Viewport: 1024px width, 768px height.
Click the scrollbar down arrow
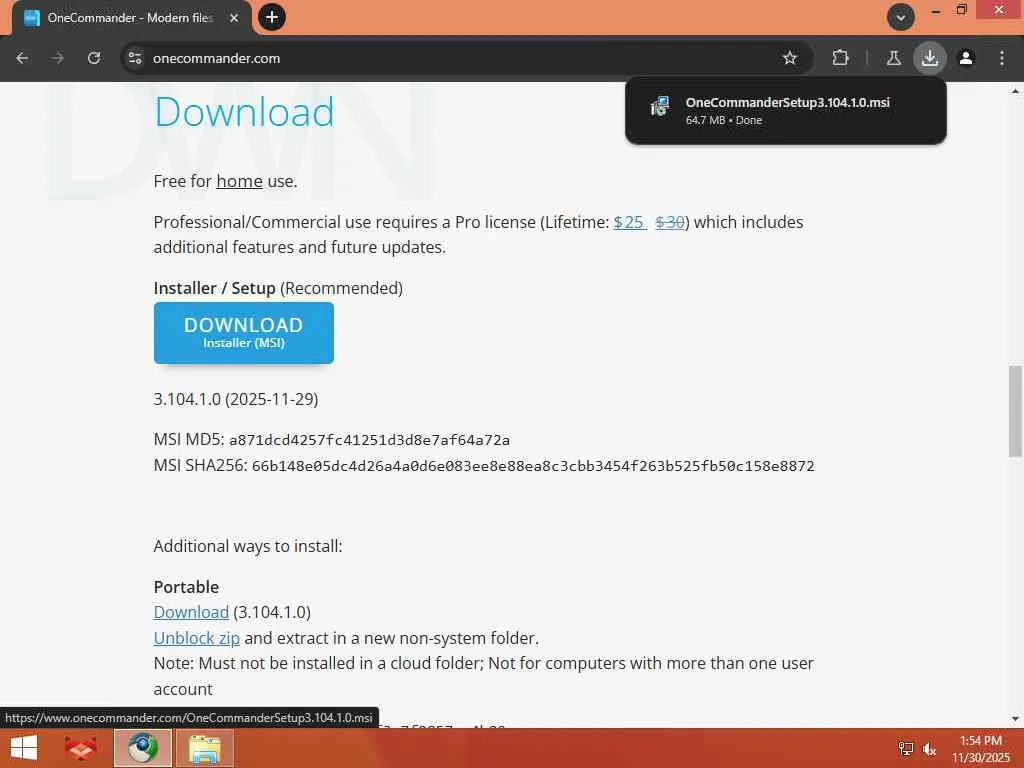(x=1015, y=719)
